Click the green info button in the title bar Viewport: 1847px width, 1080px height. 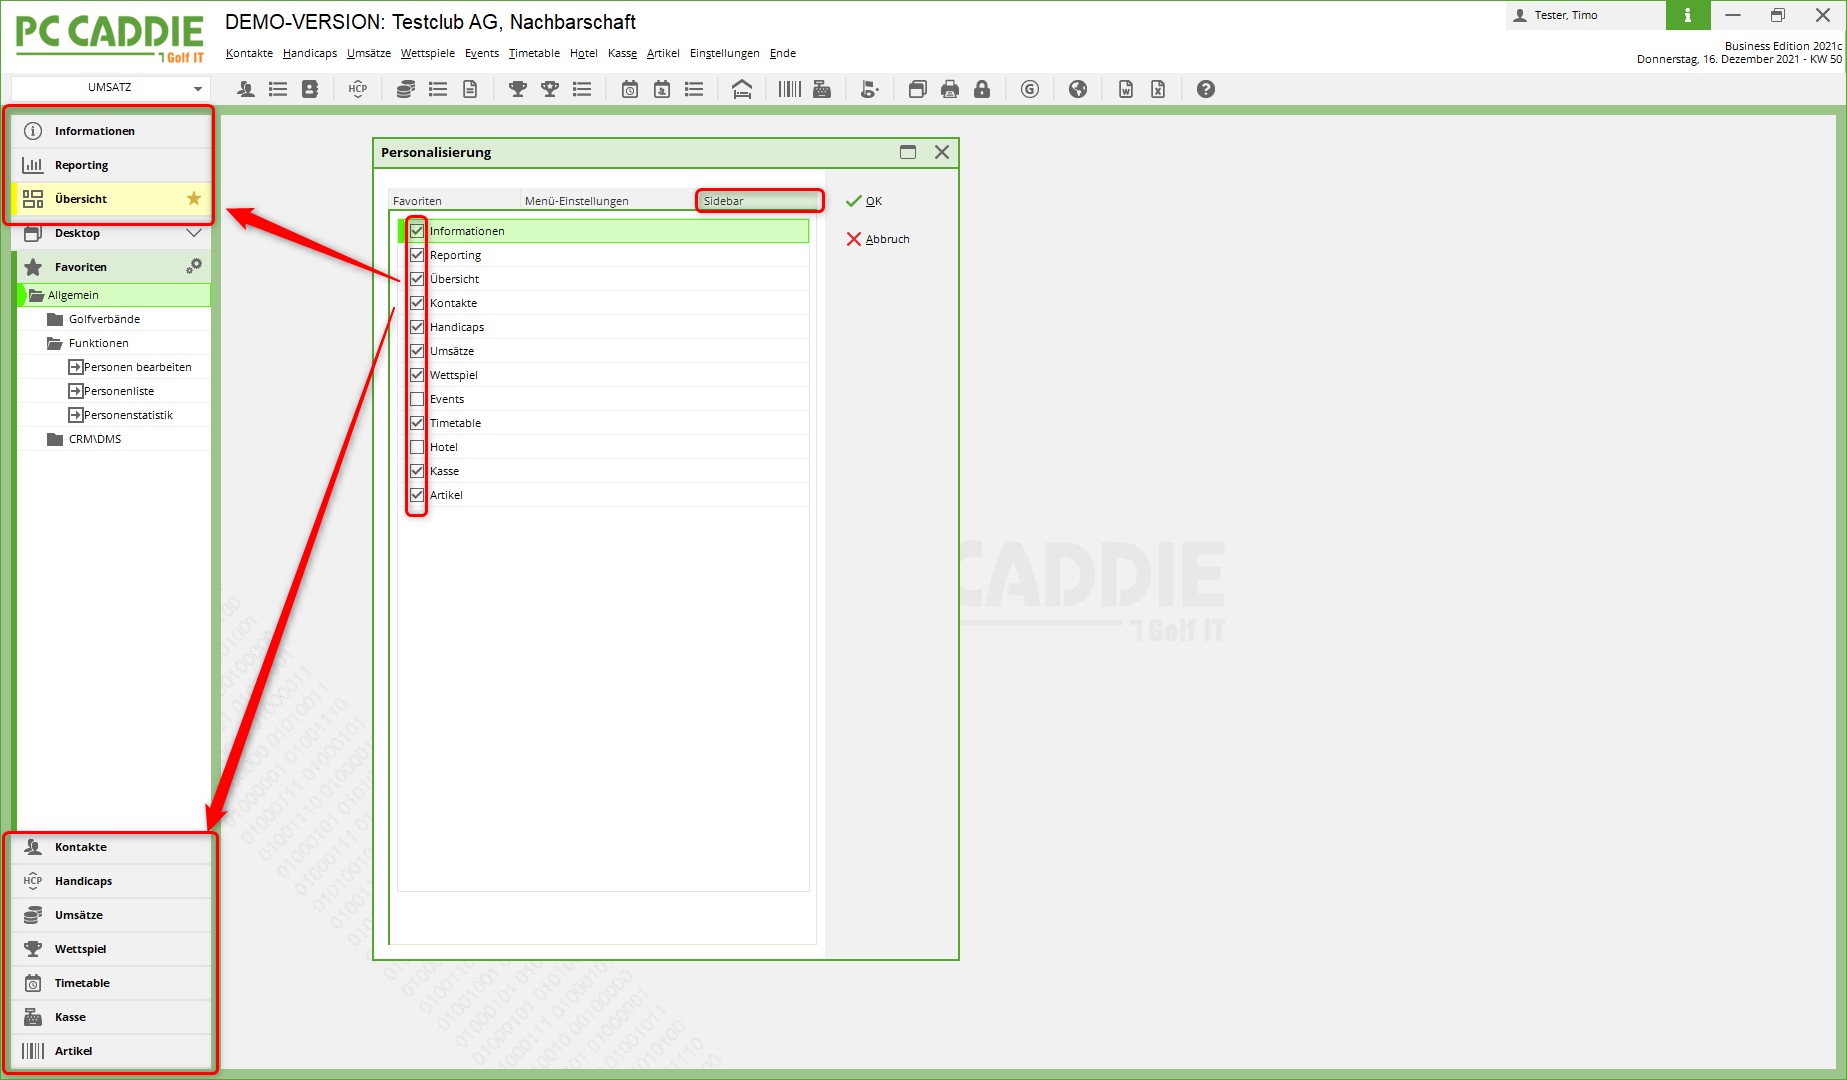point(1688,15)
